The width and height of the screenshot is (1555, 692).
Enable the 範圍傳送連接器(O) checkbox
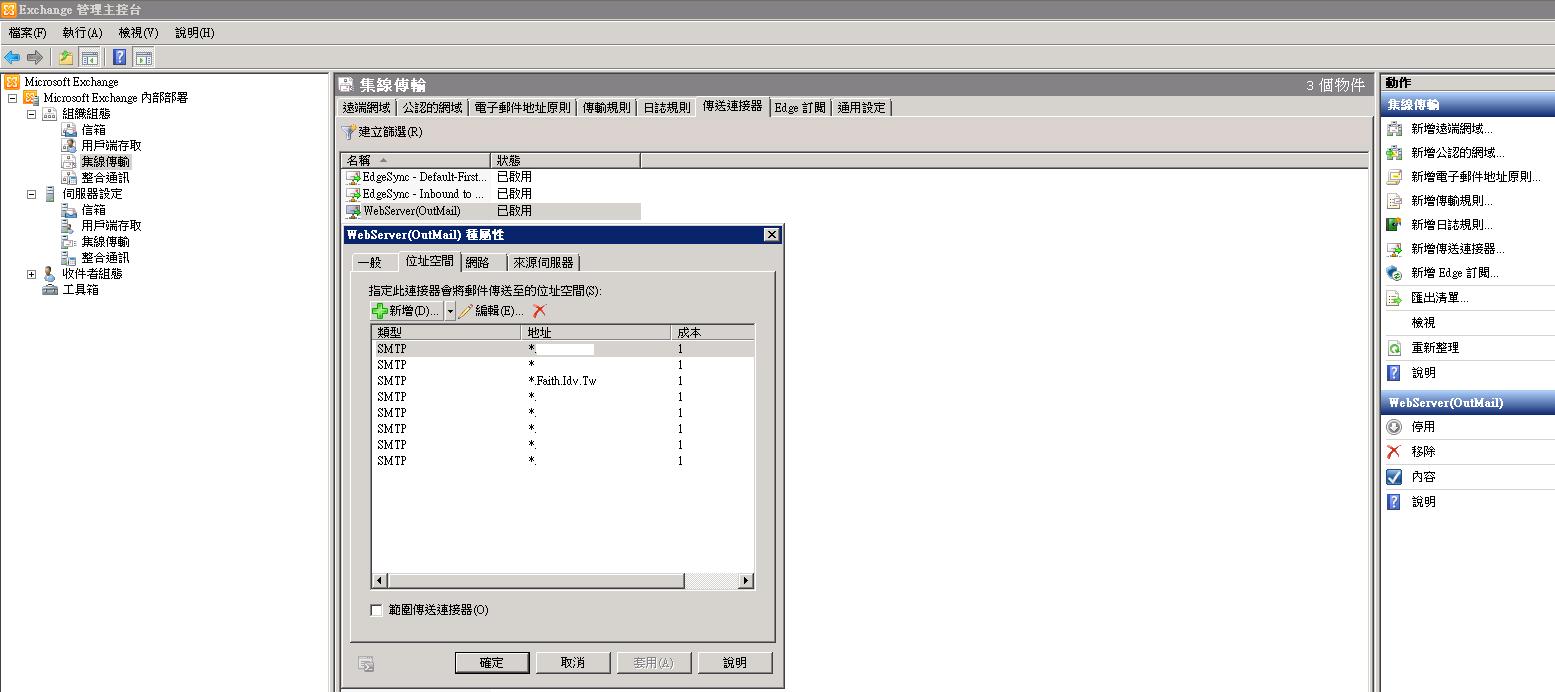coord(377,610)
